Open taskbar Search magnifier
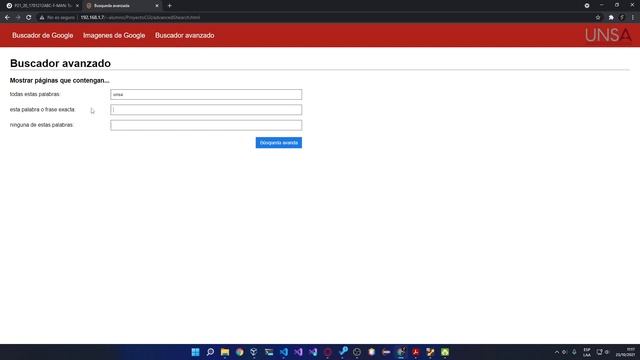The width and height of the screenshot is (640, 360). coord(210,352)
